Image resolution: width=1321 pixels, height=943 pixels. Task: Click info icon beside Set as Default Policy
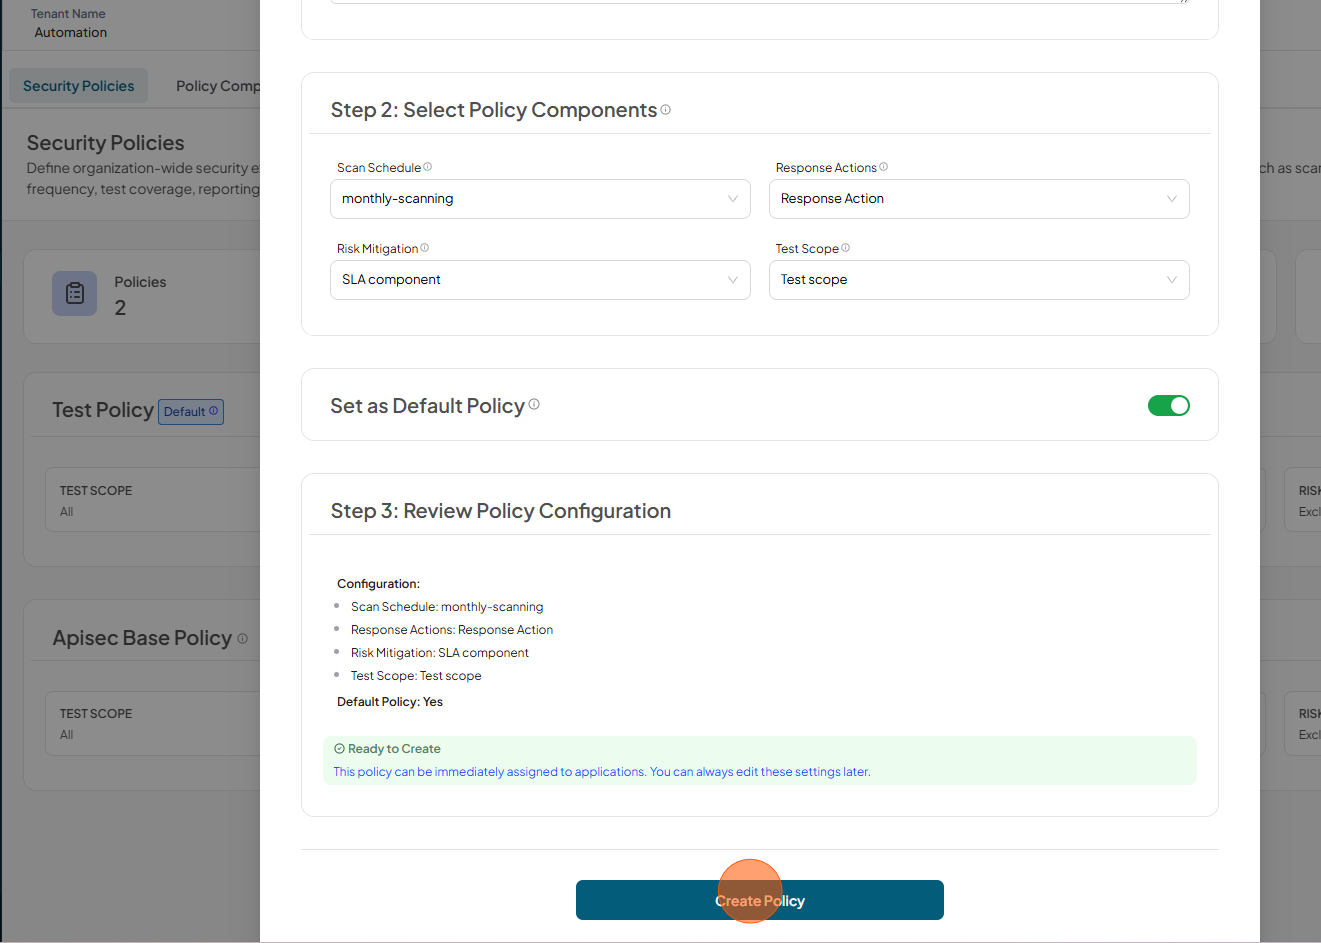[534, 404]
